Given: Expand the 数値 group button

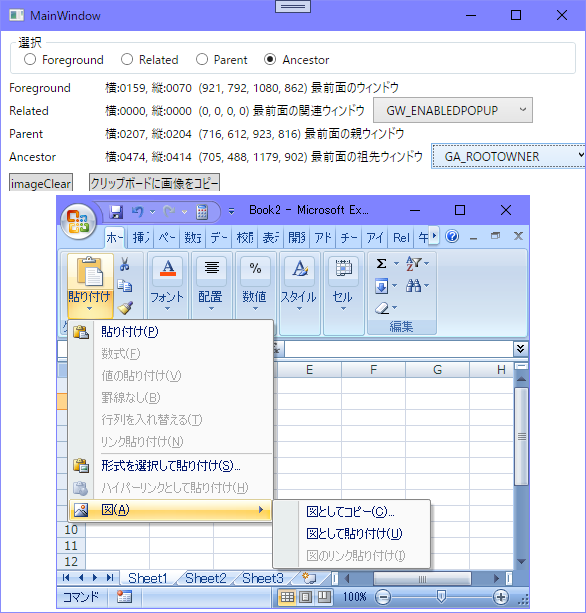Looking at the screenshot, I should click(x=255, y=284).
